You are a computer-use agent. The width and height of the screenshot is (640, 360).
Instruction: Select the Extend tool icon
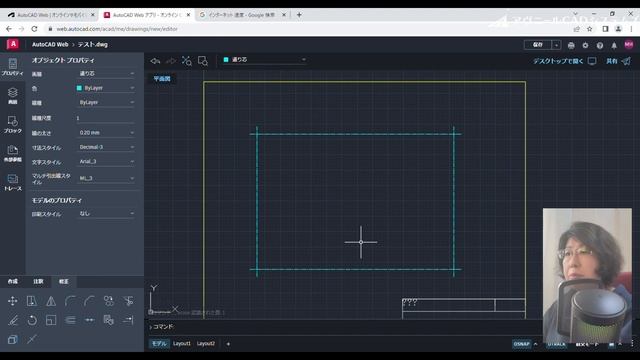[x=128, y=320]
